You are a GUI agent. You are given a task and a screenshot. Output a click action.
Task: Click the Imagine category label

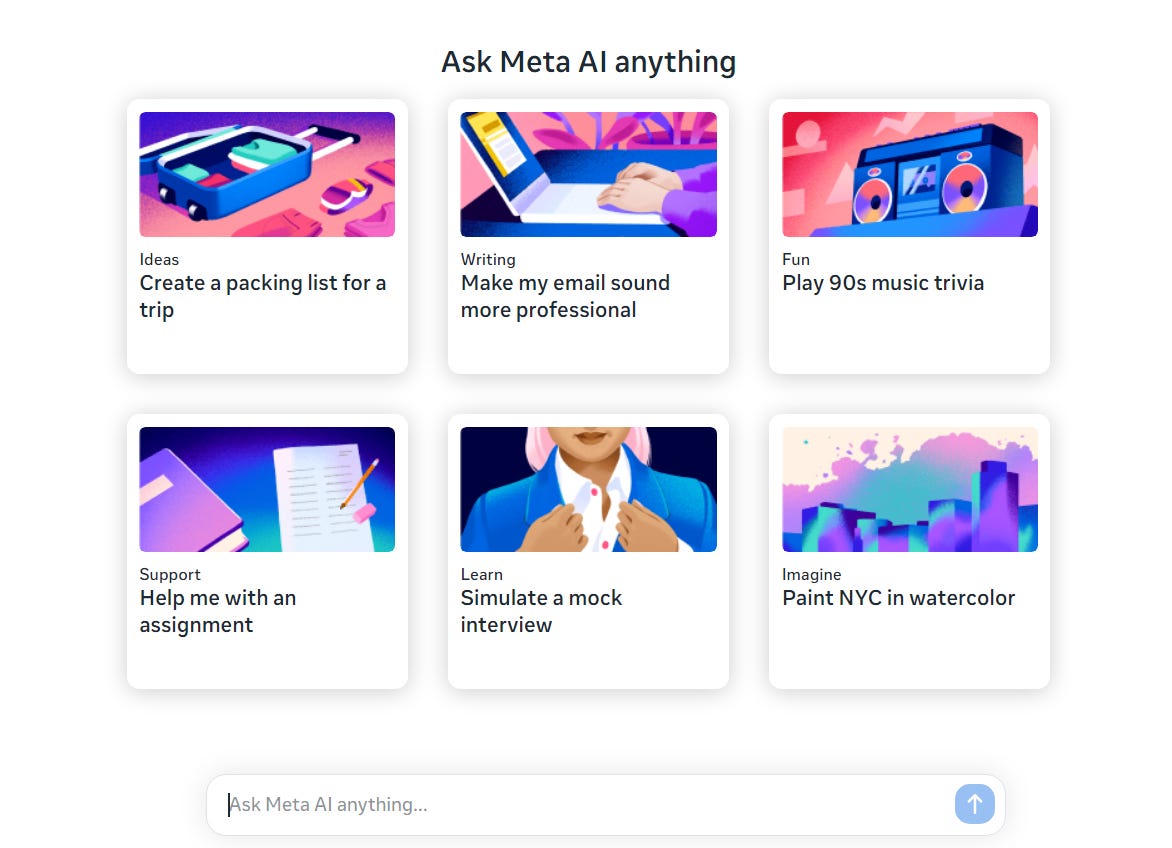point(812,575)
